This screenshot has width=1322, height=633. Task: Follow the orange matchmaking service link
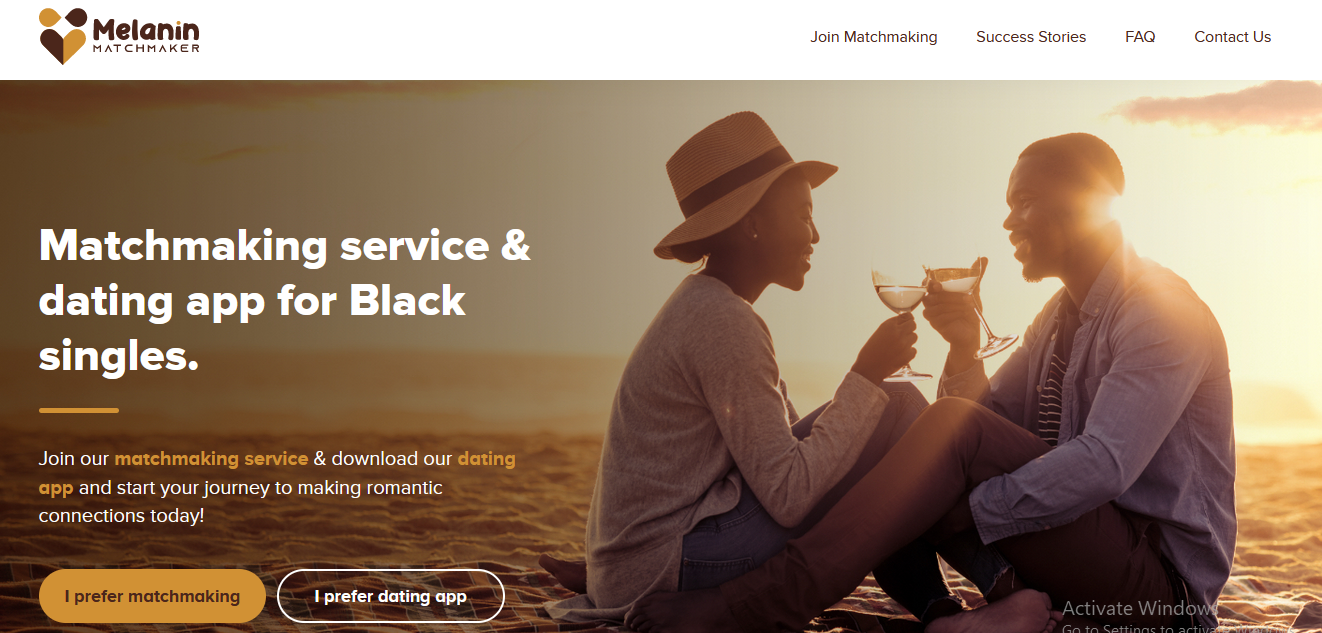211,459
